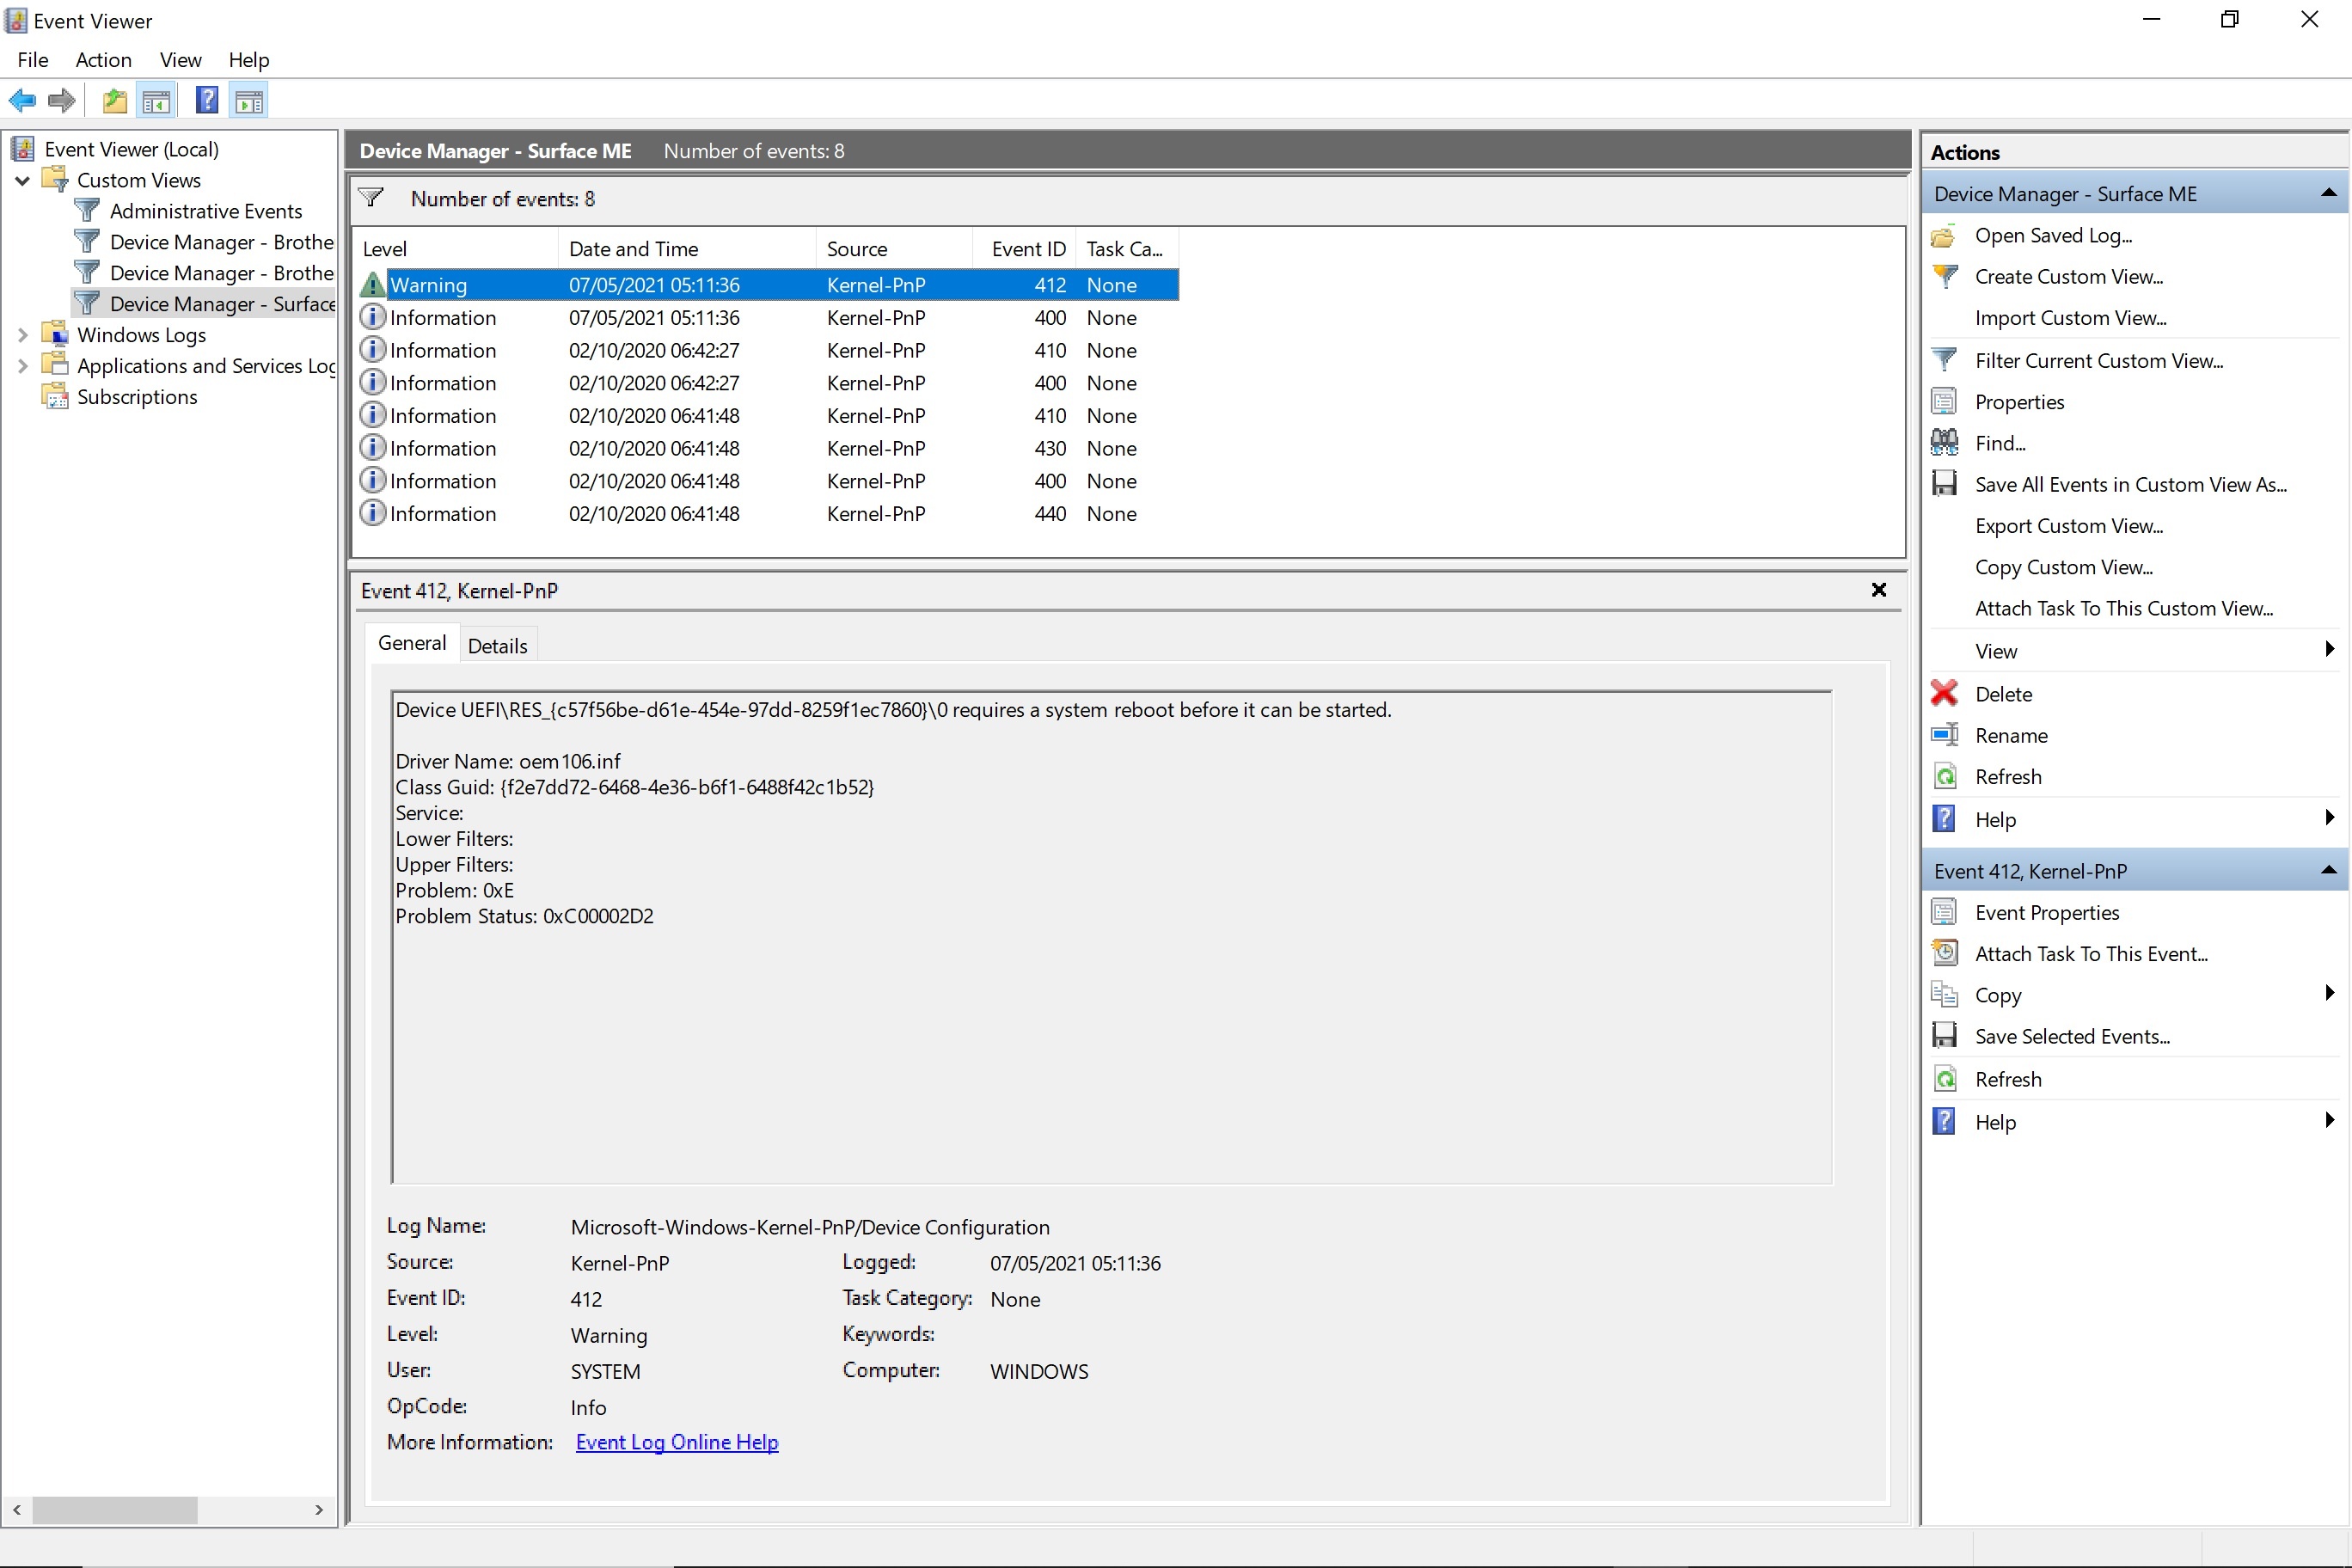Click Save All Events floppy icon
This screenshot has height=1568, width=2352.
[x=1944, y=484]
